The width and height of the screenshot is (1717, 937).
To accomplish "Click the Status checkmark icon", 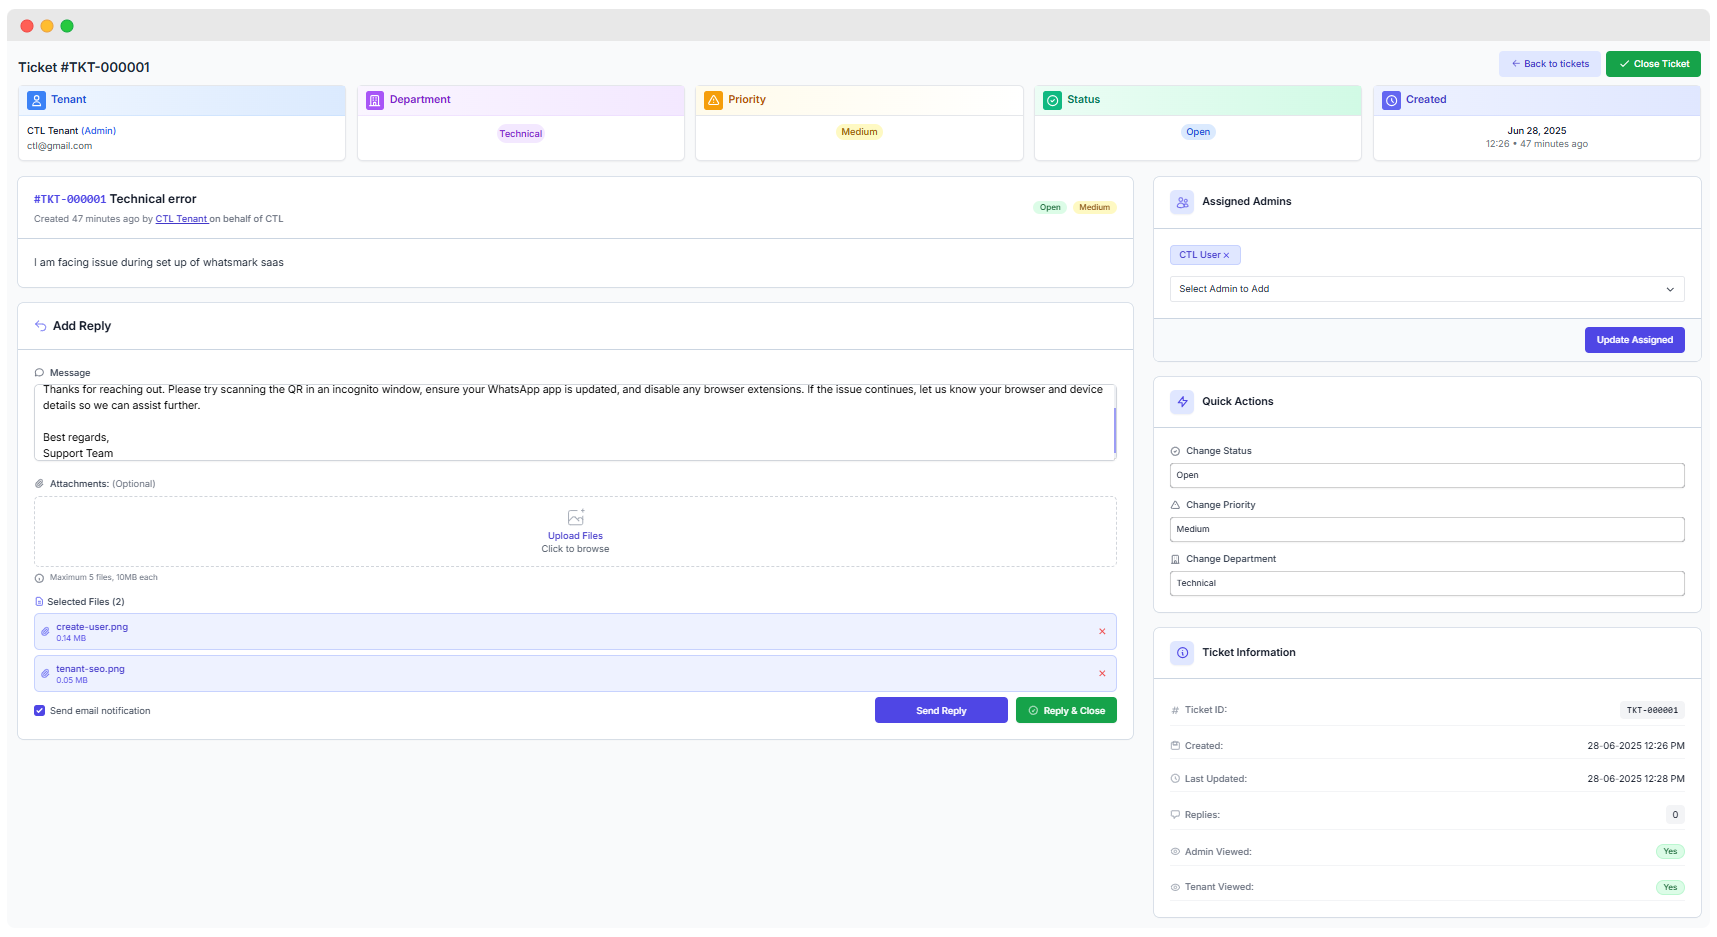I will click(1052, 100).
